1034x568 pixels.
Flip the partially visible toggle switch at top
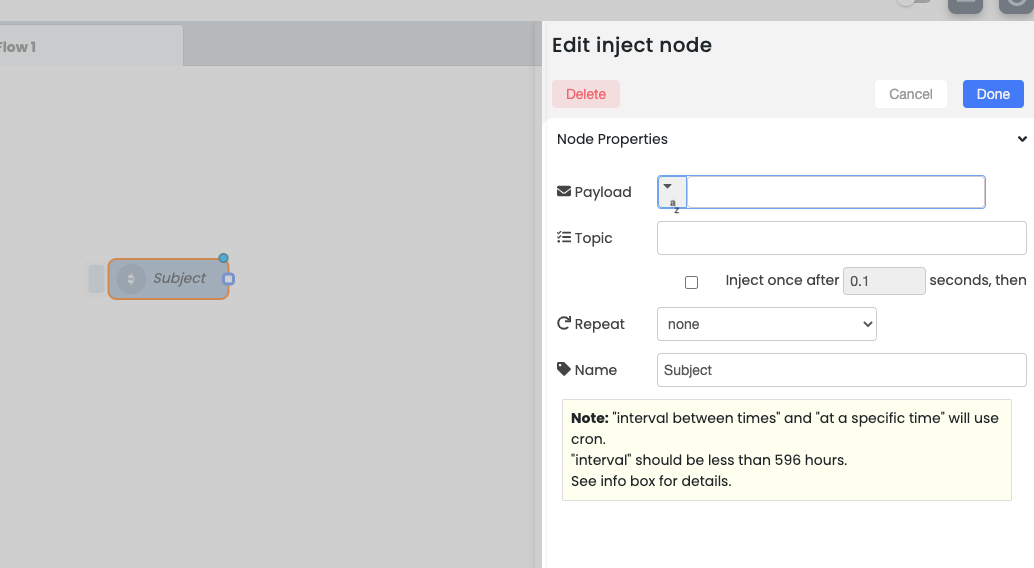pos(913,2)
